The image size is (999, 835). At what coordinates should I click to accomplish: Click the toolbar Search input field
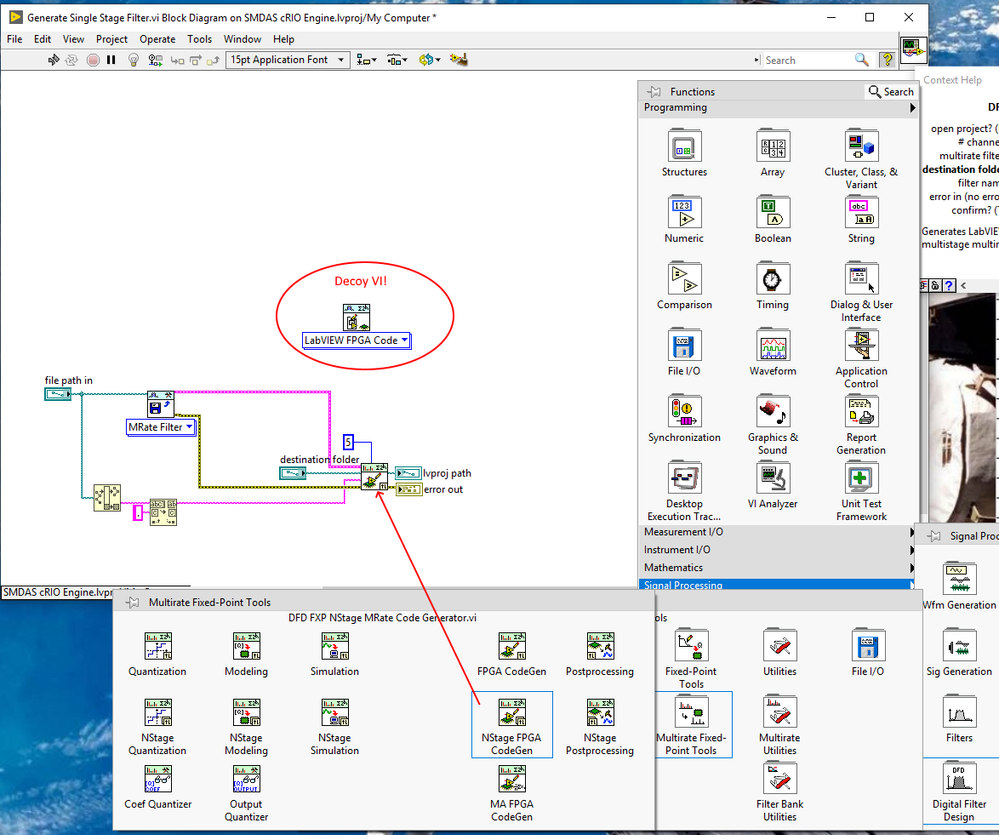806,60
